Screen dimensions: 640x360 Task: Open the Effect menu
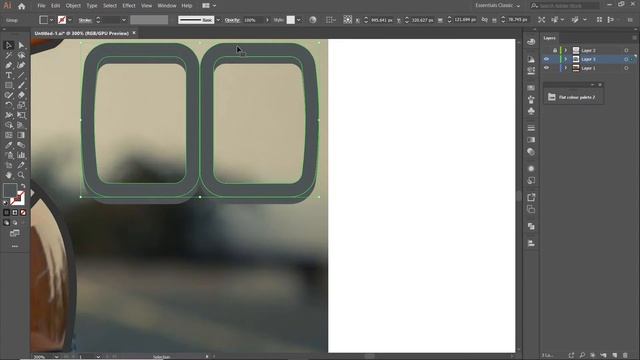pos(129,6)
